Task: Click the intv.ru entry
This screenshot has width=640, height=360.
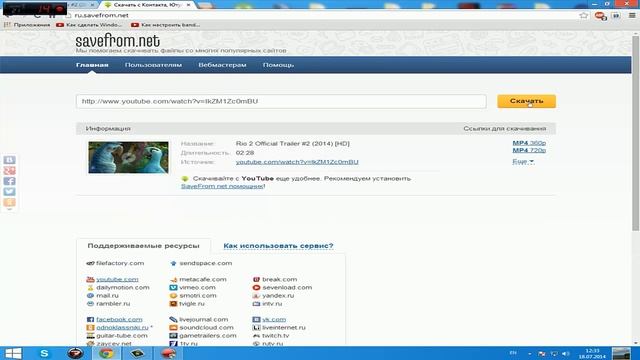Action: pos(267,304)
